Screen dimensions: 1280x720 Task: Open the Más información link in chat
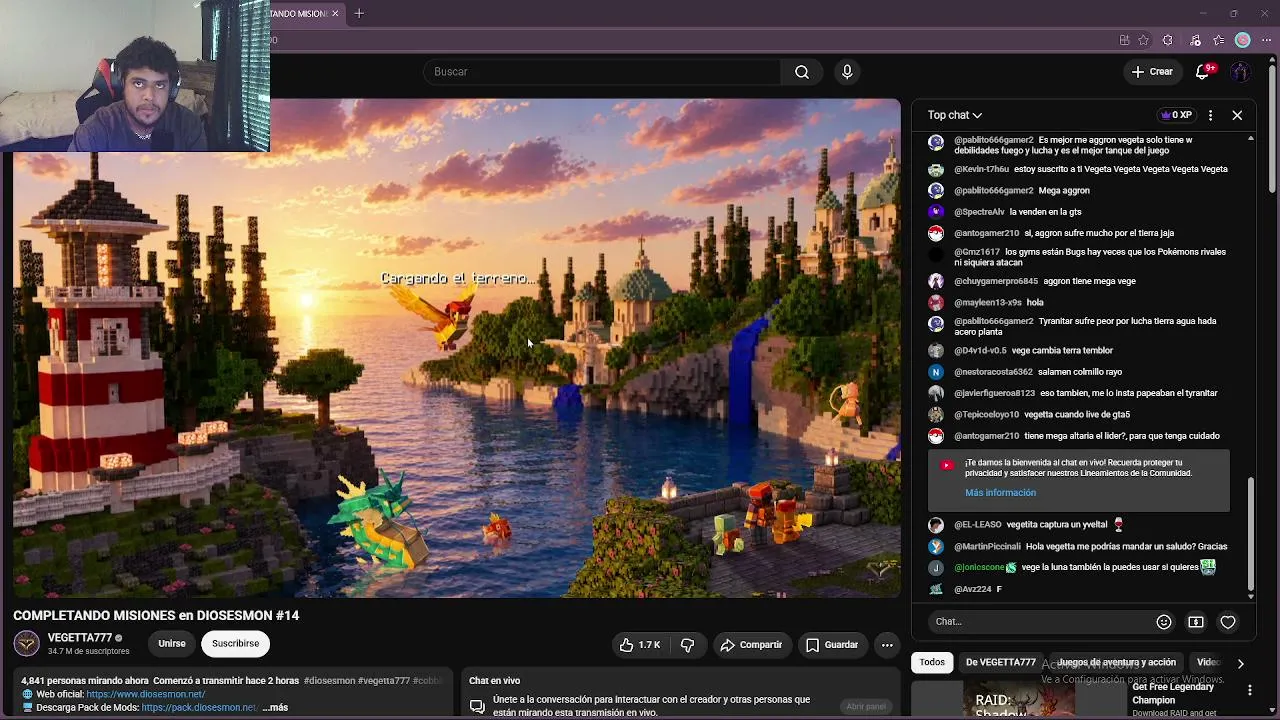click(1000, 493)
